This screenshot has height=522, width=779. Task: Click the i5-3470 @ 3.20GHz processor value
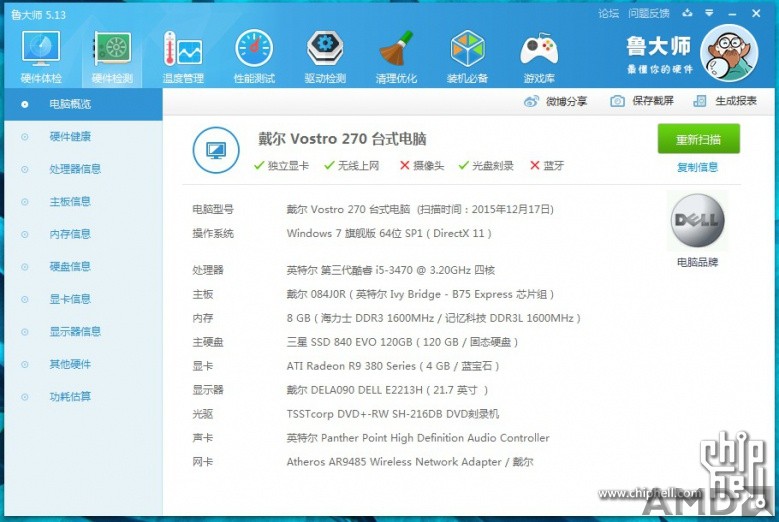pyautogui.click(x=390, y=270)
